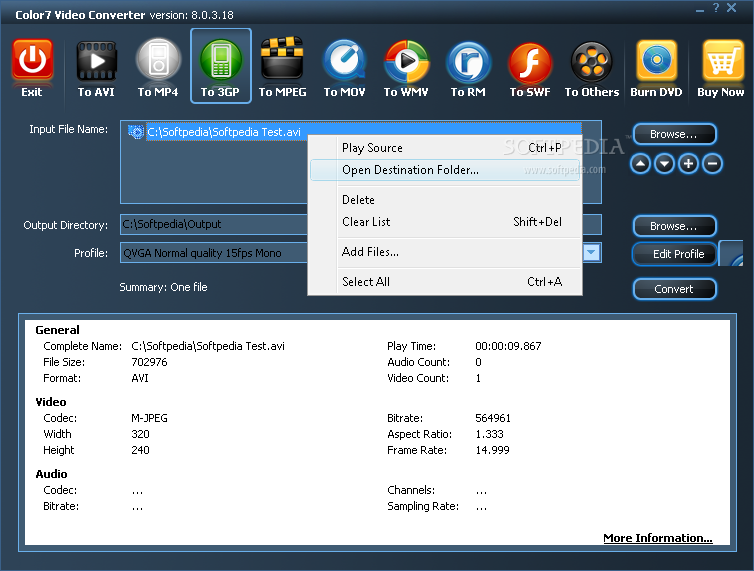The height and width of the screenshot is (571, 754).
Task: Select the To MOV converter
Action: coord(344,68)
